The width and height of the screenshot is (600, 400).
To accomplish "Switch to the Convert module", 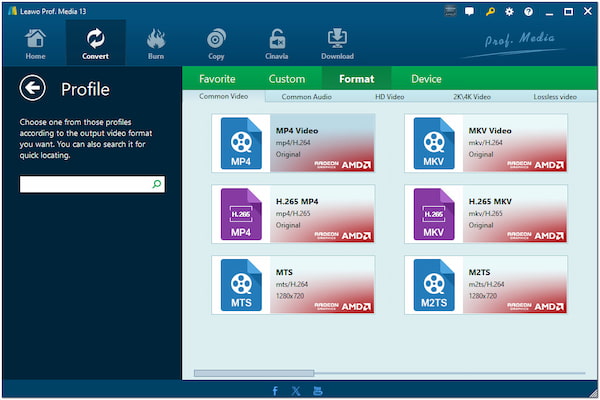I will click(95, 44).
